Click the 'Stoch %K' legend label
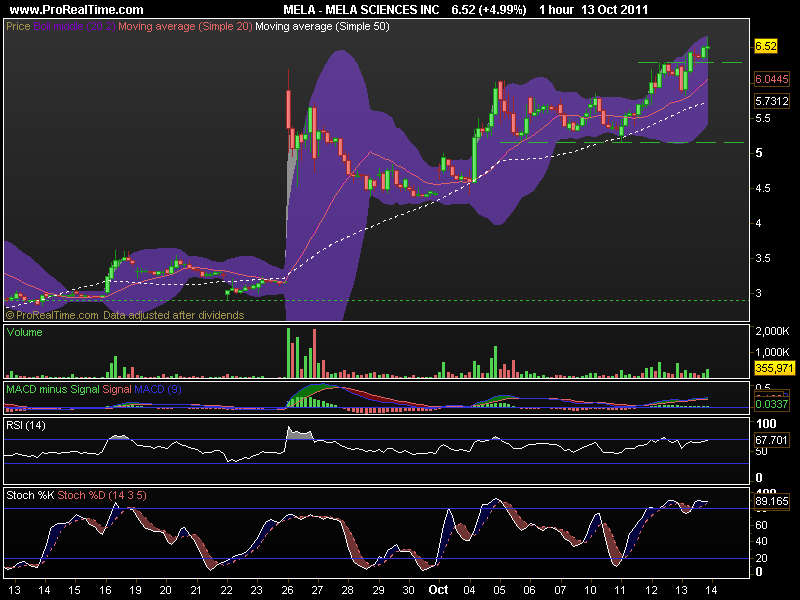This screenshot has height=600, width=800. [30, 495]
